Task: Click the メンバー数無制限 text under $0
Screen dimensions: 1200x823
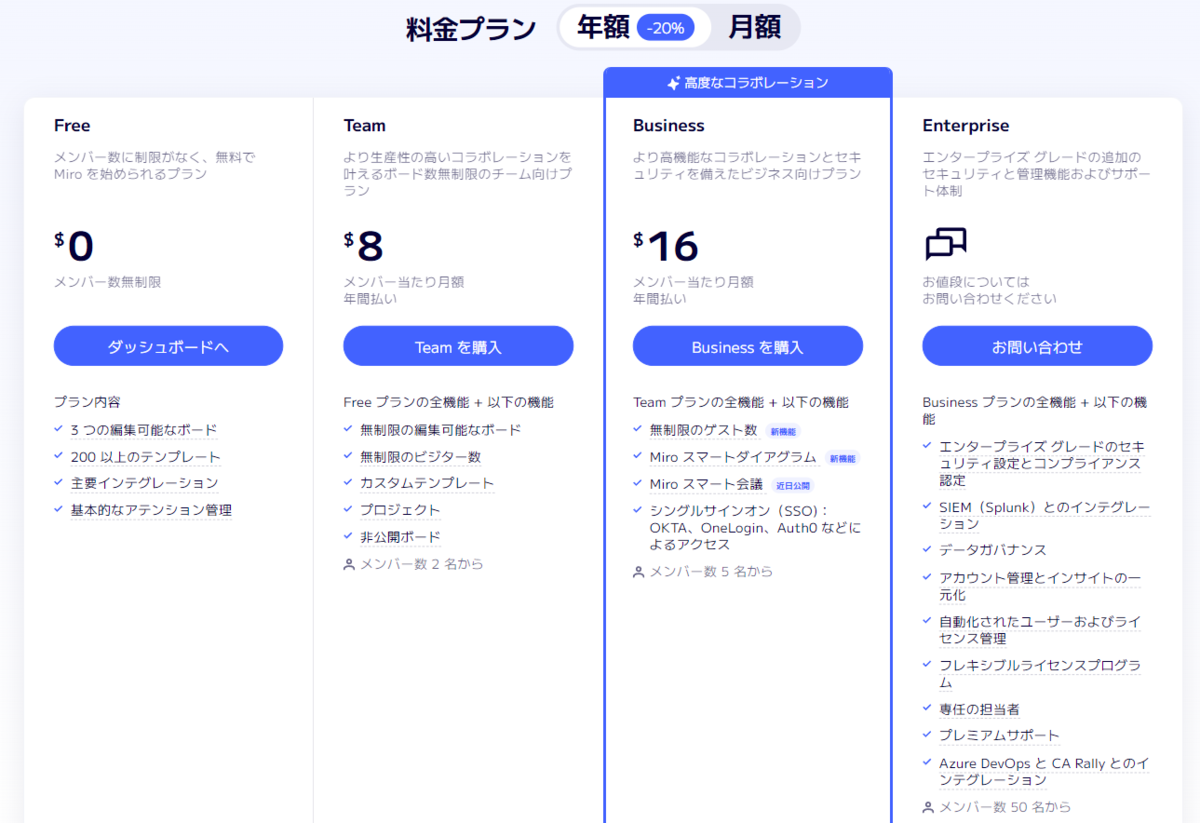Action: coord(108,282)
